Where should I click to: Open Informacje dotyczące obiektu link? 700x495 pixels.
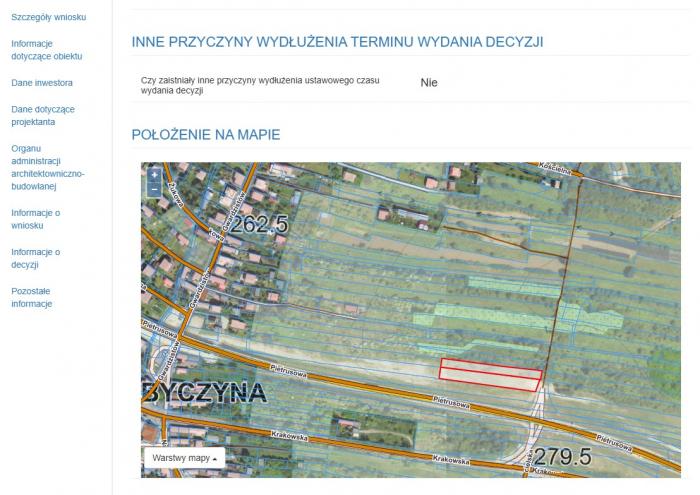46,50
